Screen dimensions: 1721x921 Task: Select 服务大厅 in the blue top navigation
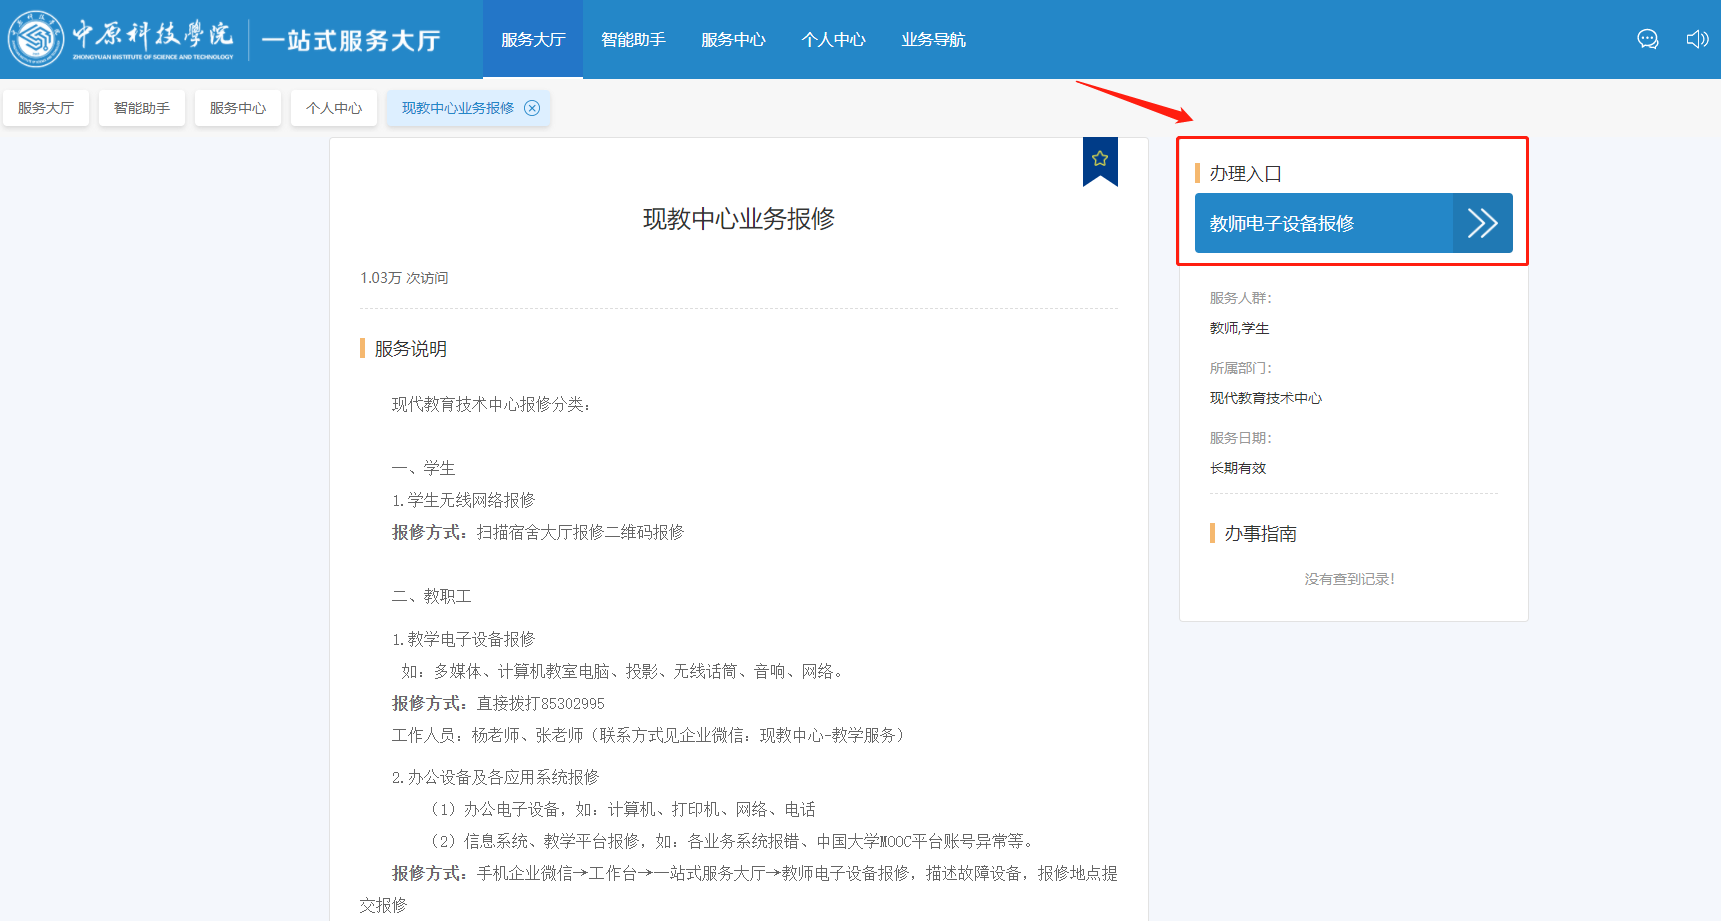533,40
